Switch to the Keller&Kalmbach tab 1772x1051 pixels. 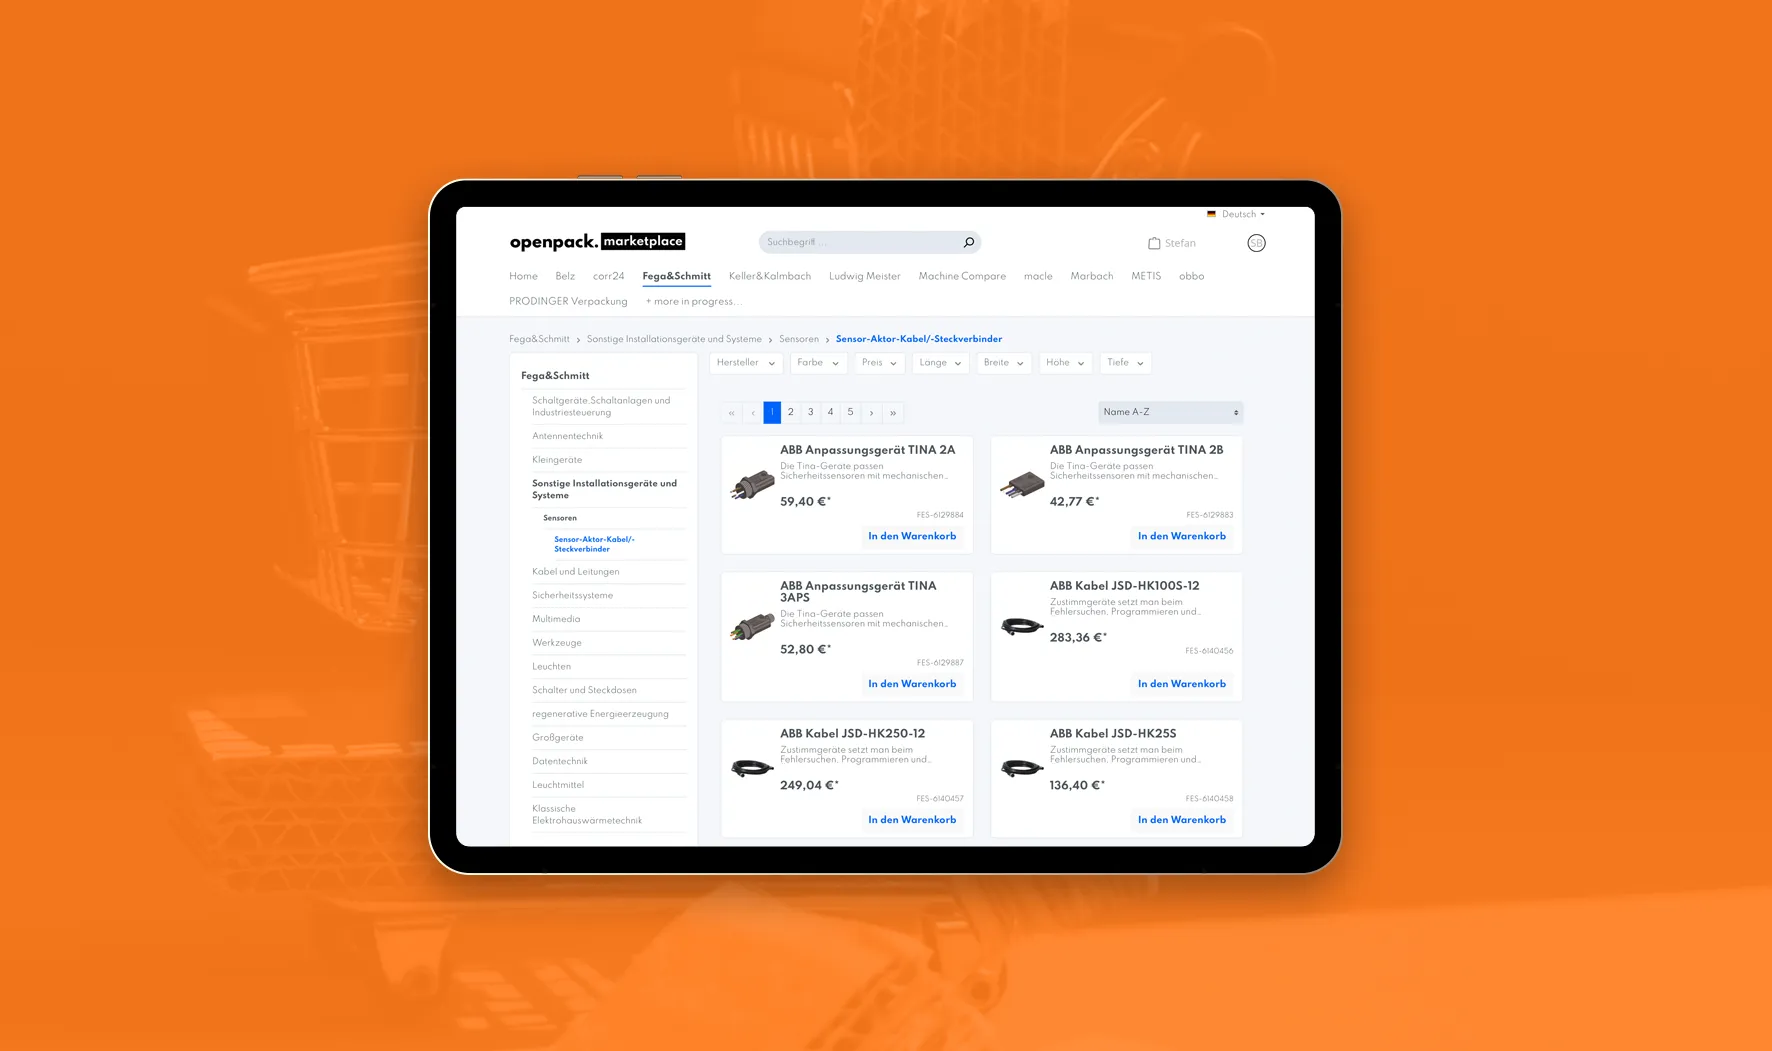[x=769, y=276]
